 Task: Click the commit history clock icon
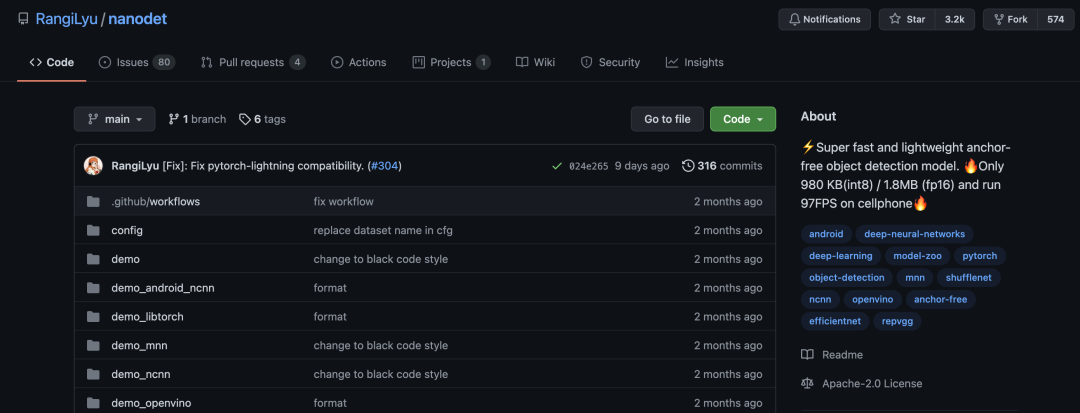[x=688, y=166]
